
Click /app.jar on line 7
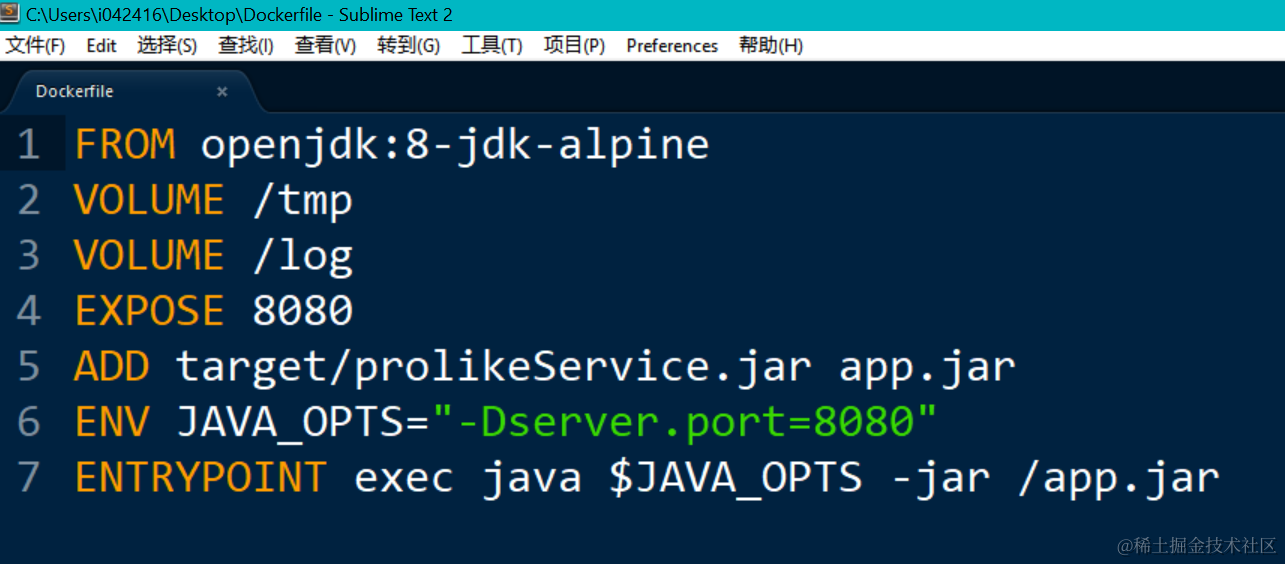click(x=1119, y=479)
